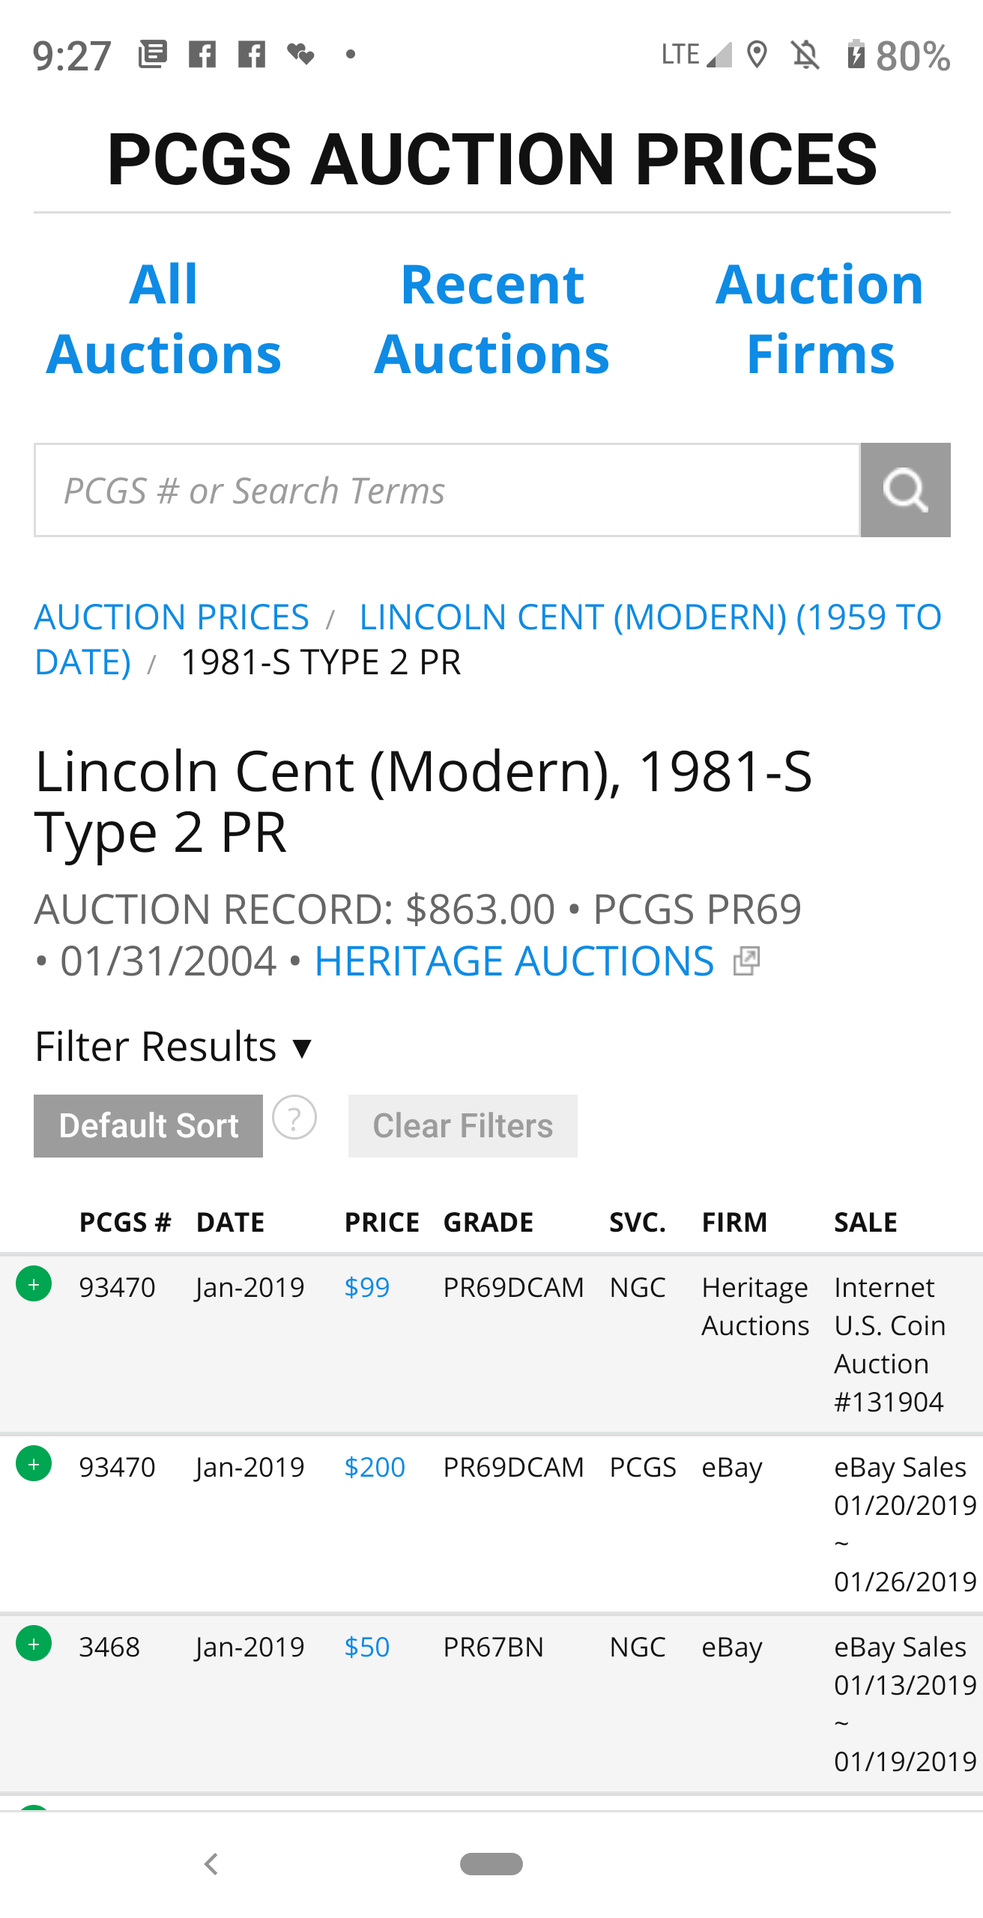This screenshot has width=983, height=1918.
Task: Switch to Recent Auctions tab
Action: pos(491,319)
